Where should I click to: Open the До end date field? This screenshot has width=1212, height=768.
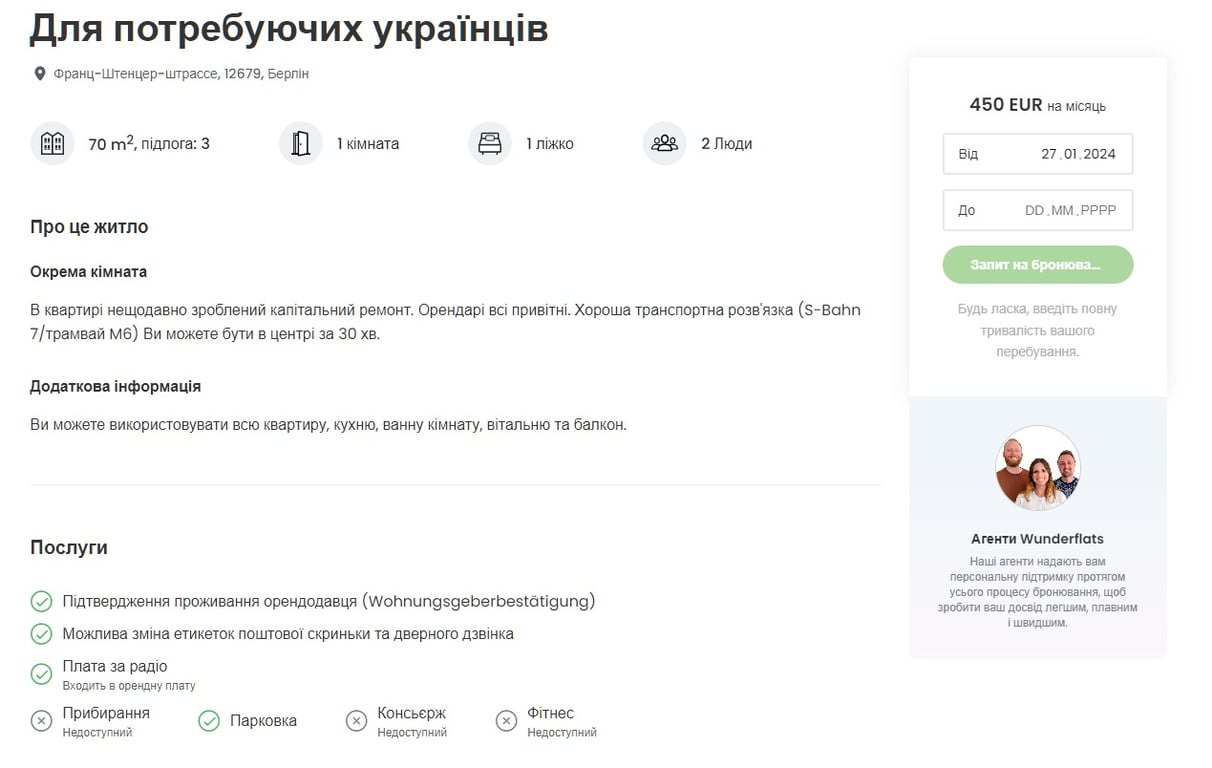1037,210
